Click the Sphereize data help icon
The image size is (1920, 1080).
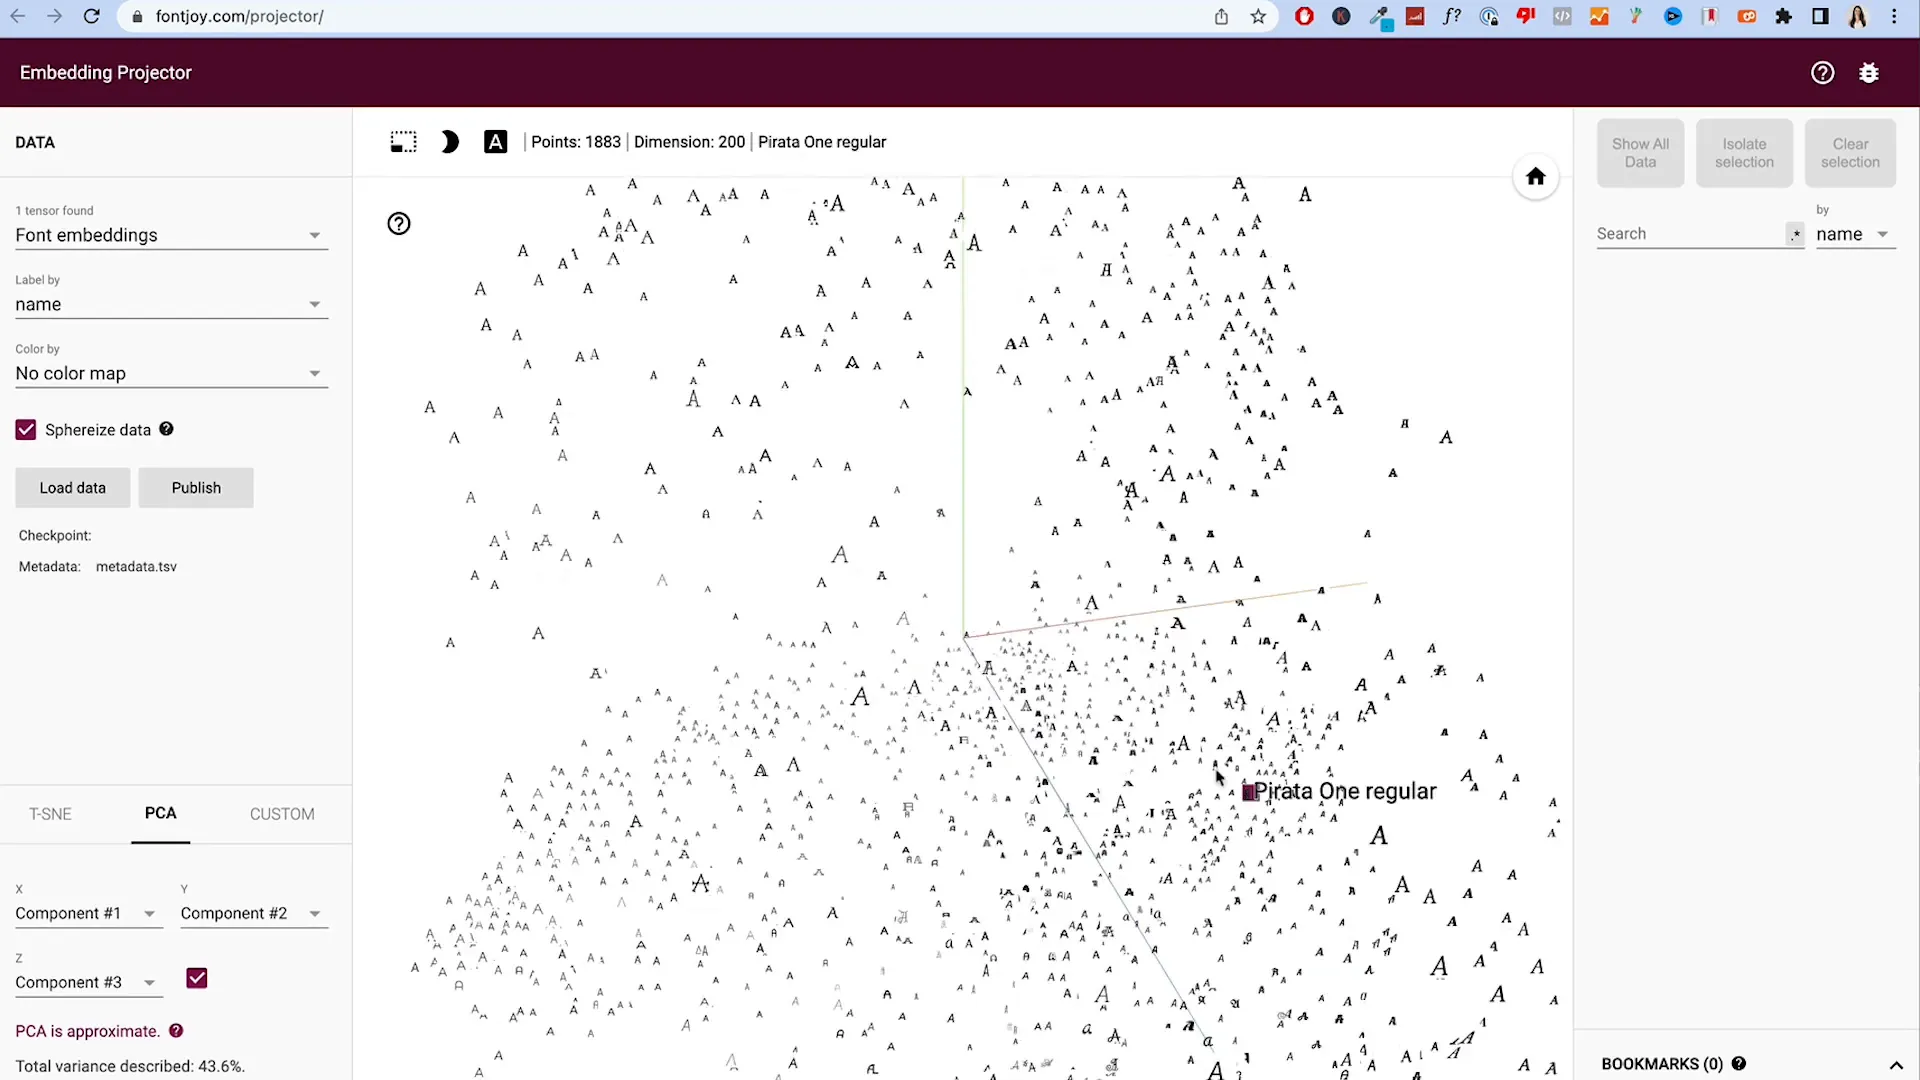(167, 429)
